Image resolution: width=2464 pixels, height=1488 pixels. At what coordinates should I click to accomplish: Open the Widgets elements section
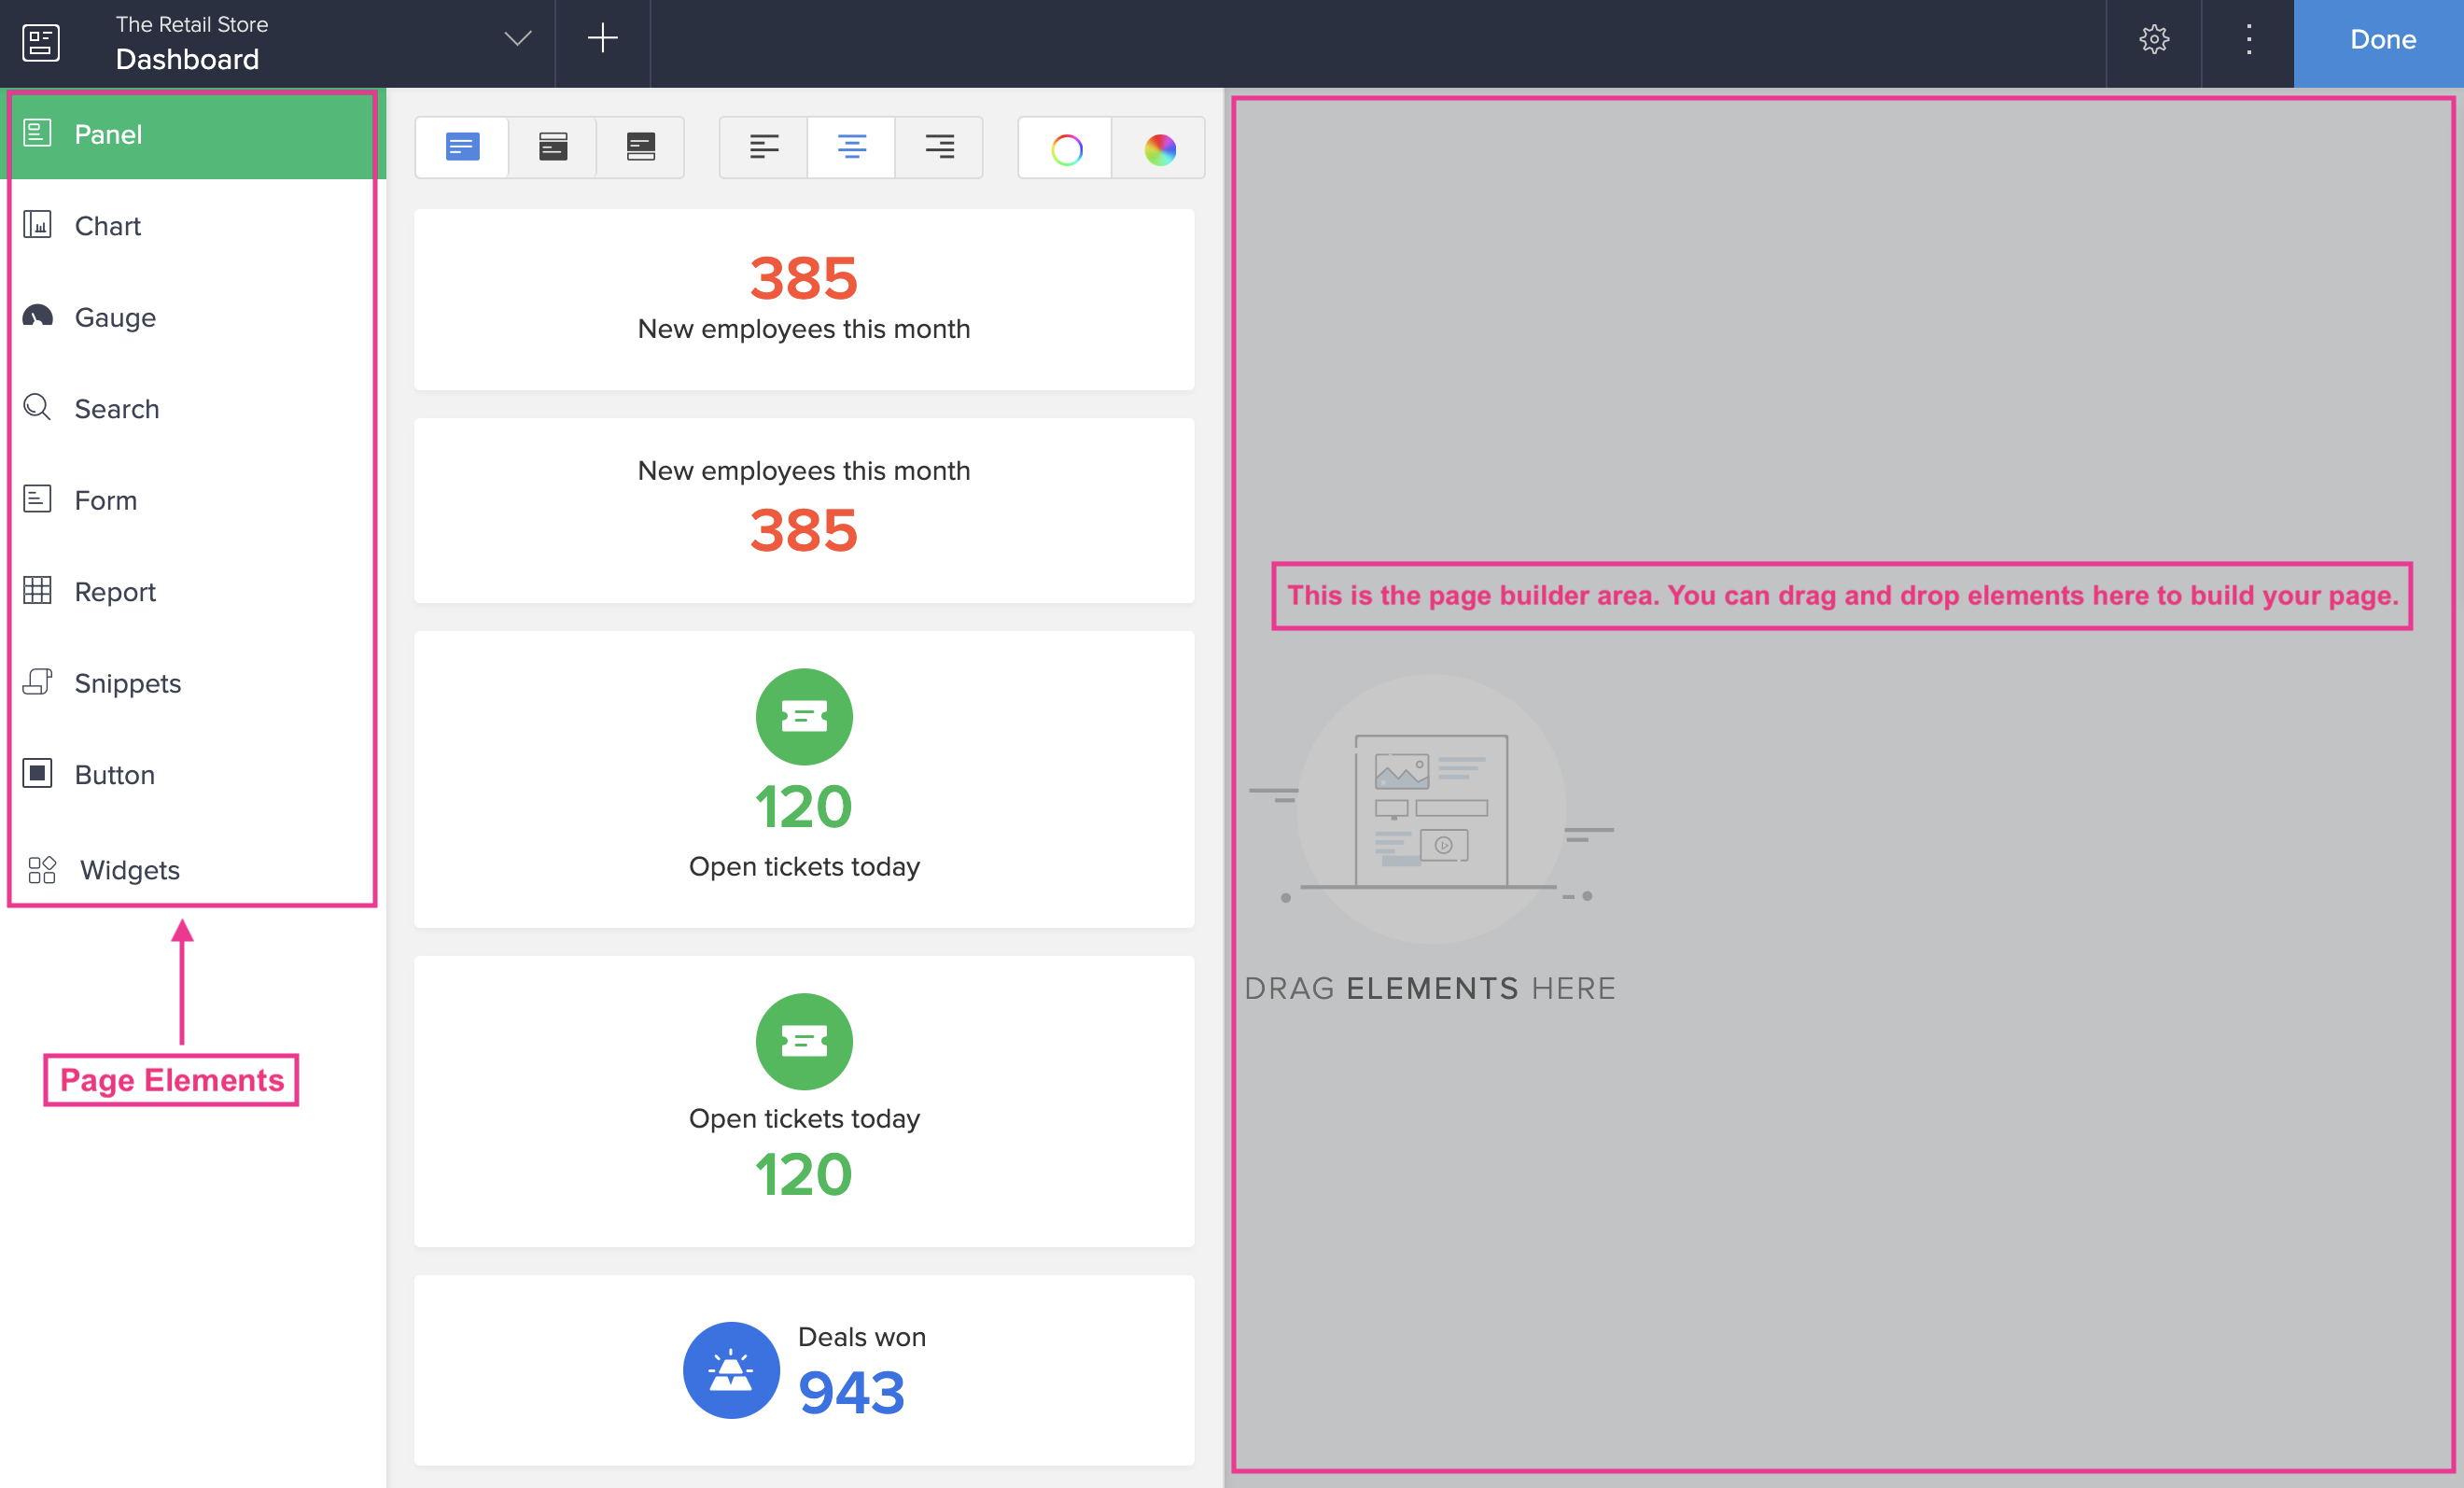tap(129, 870)
